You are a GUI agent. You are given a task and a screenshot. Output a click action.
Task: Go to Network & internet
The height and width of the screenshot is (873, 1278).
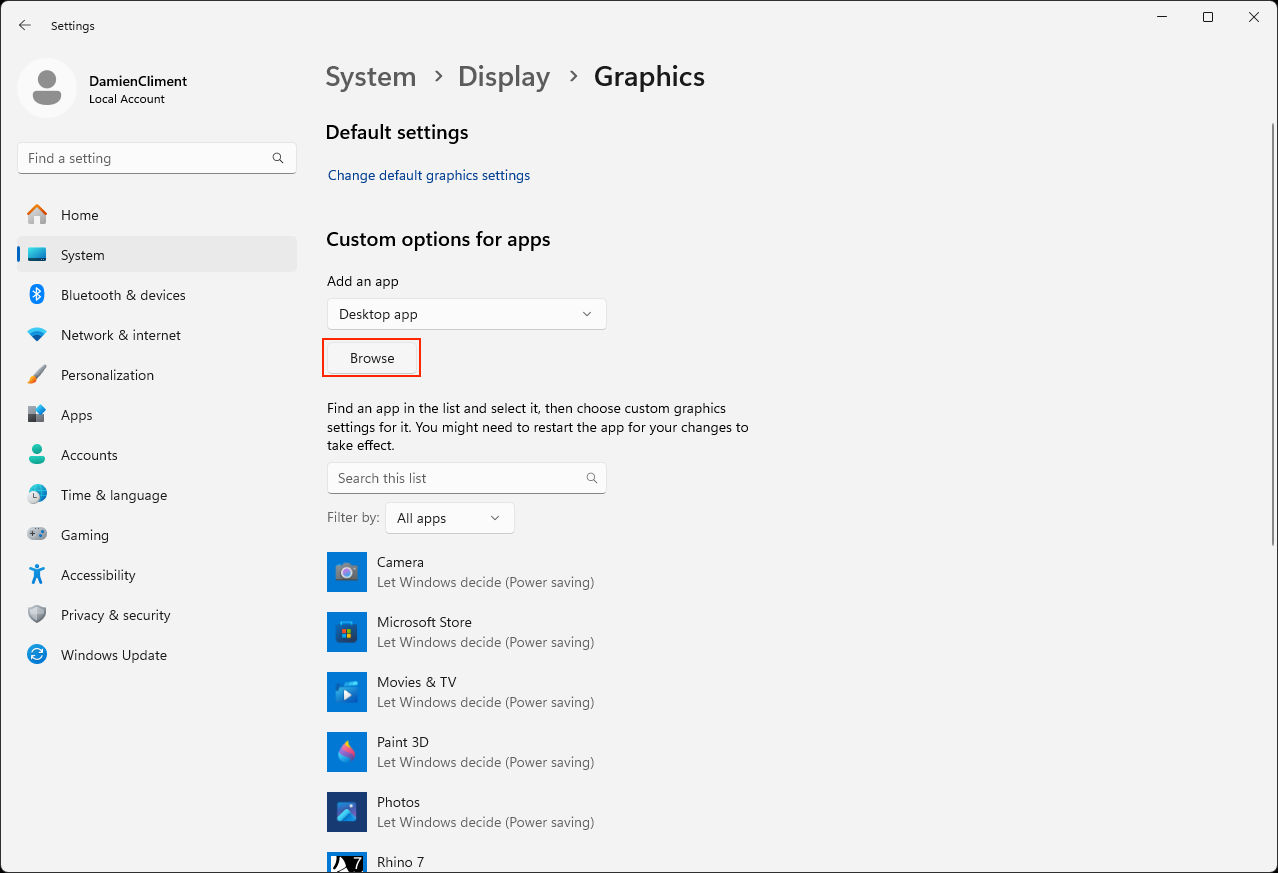pyautogui.click(x=157, y=335)
